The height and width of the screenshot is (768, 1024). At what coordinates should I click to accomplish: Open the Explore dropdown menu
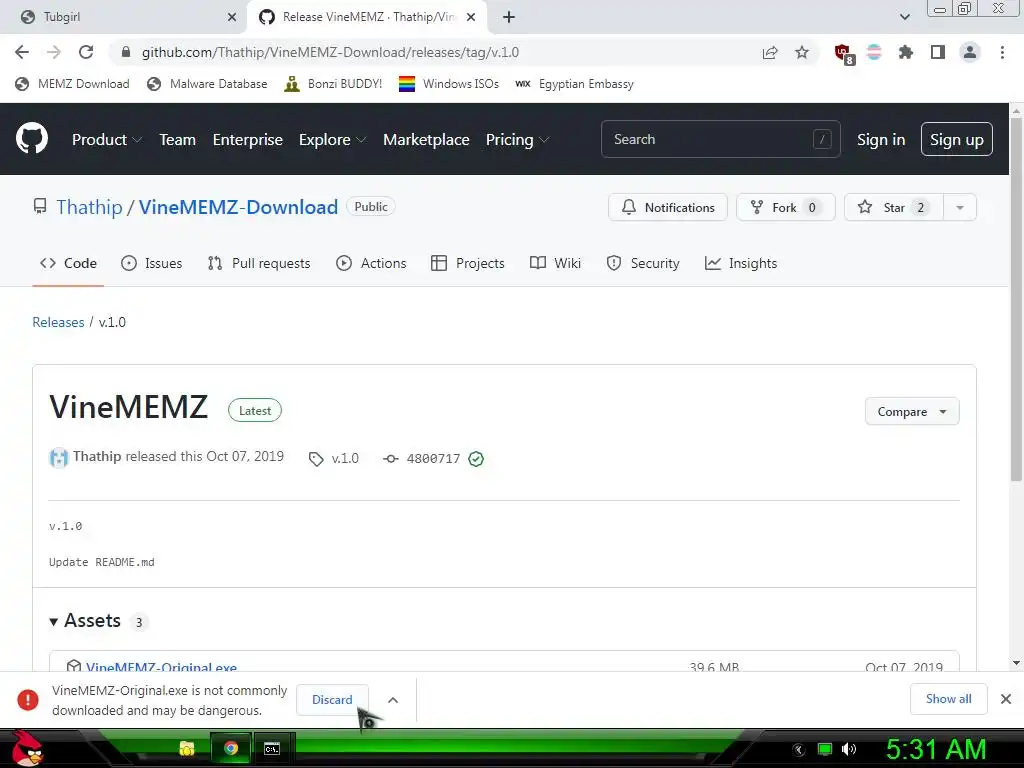coord(332,139)
